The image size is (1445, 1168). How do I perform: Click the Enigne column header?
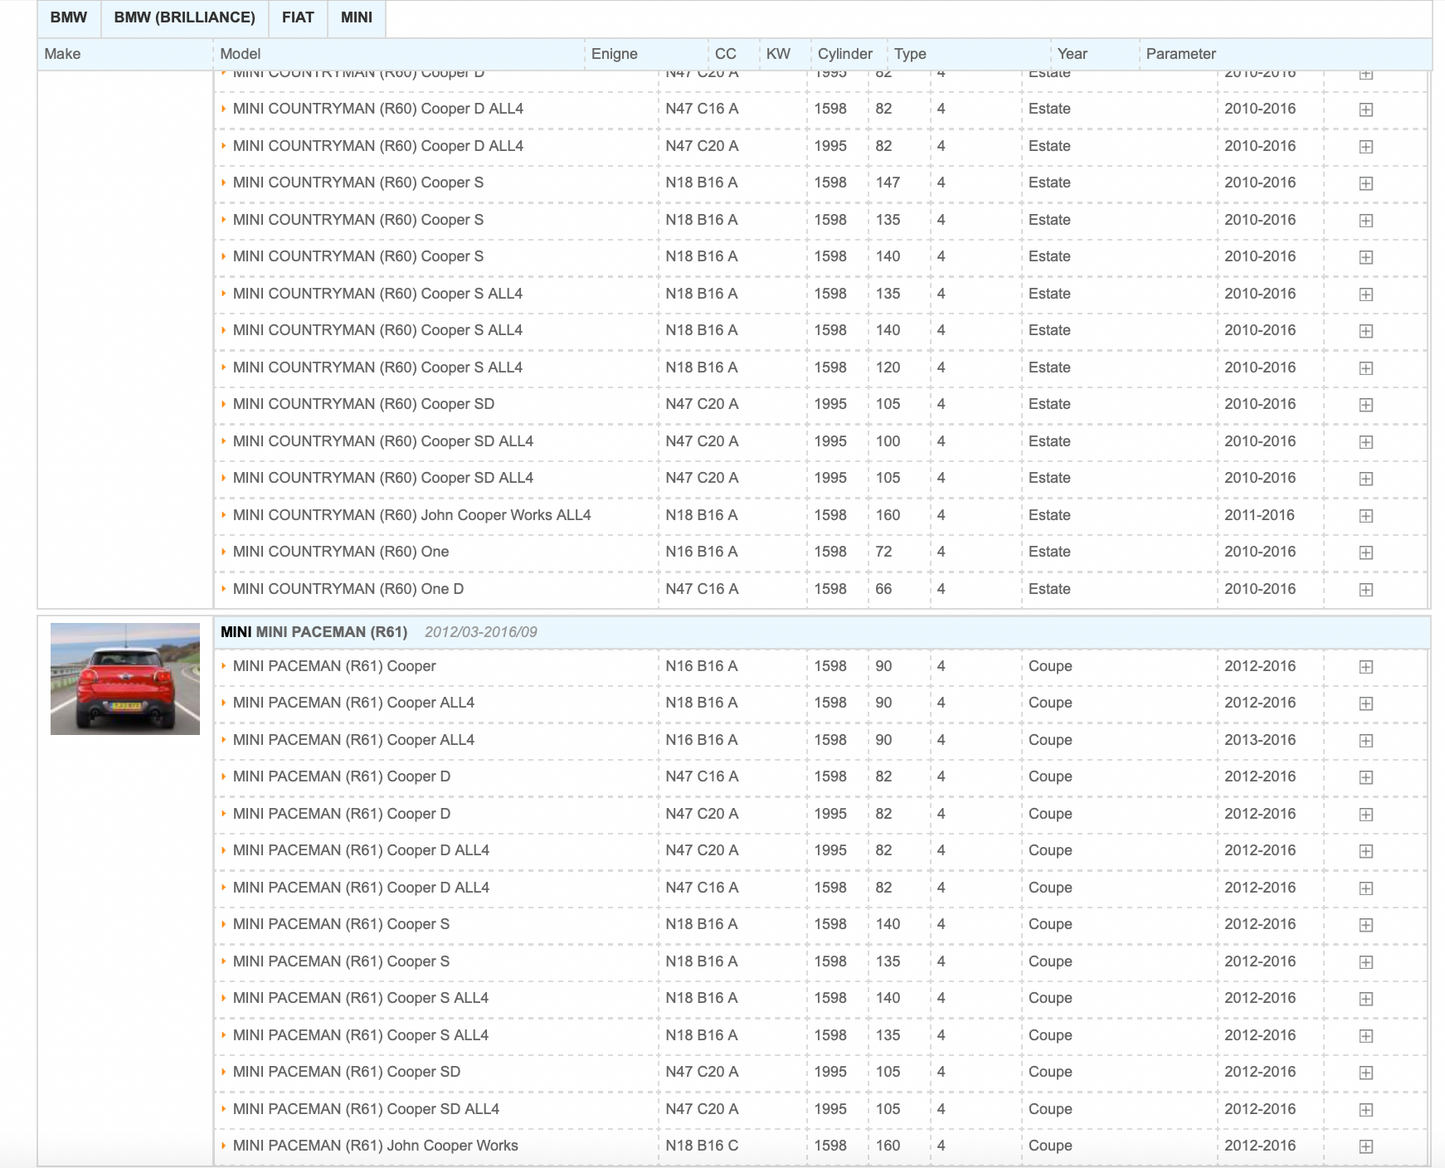(614, 54)
